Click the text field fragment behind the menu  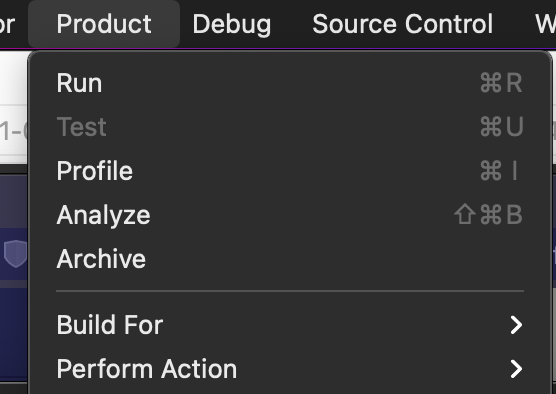pyautogui.click(x=13, y=131)
